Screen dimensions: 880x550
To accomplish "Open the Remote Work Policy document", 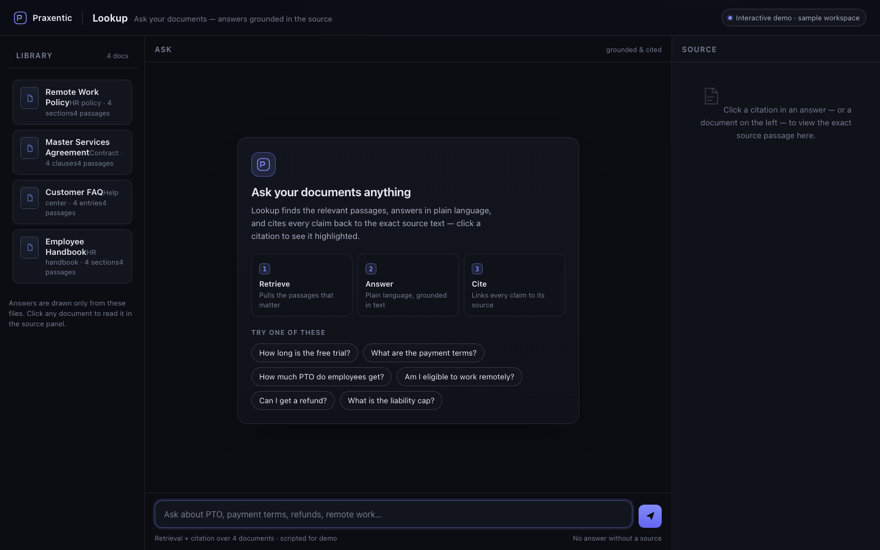I will (x=72, y=102).
